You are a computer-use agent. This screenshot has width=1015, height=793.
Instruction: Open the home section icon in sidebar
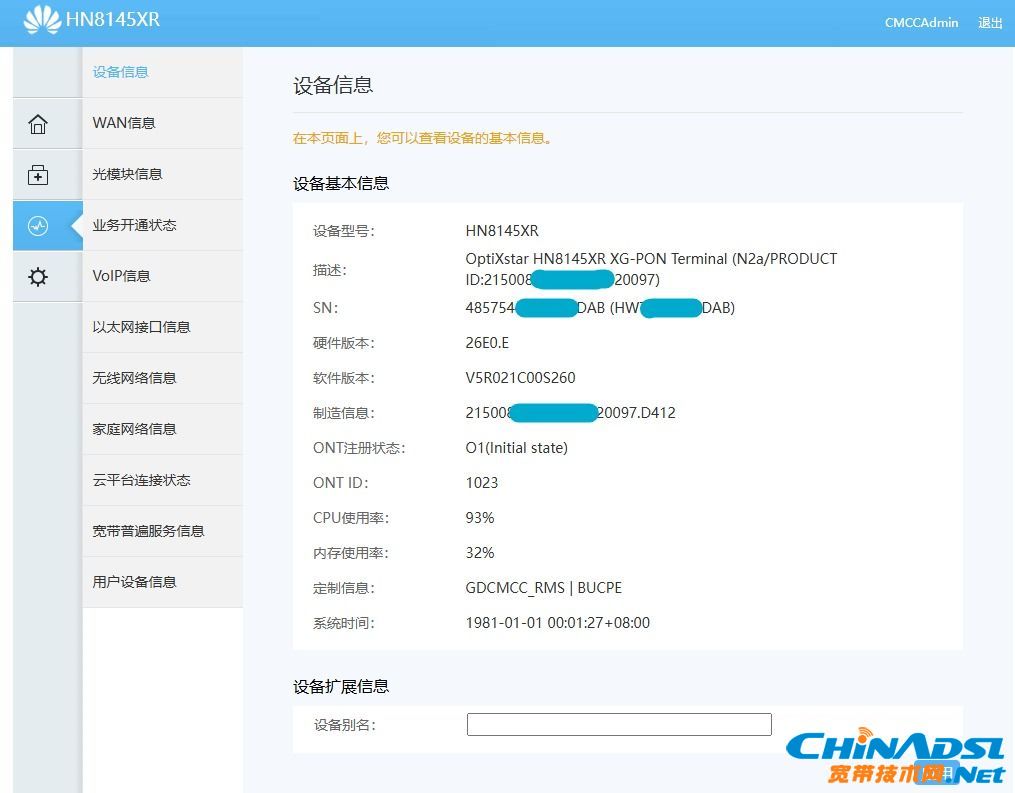click(38, 123)
